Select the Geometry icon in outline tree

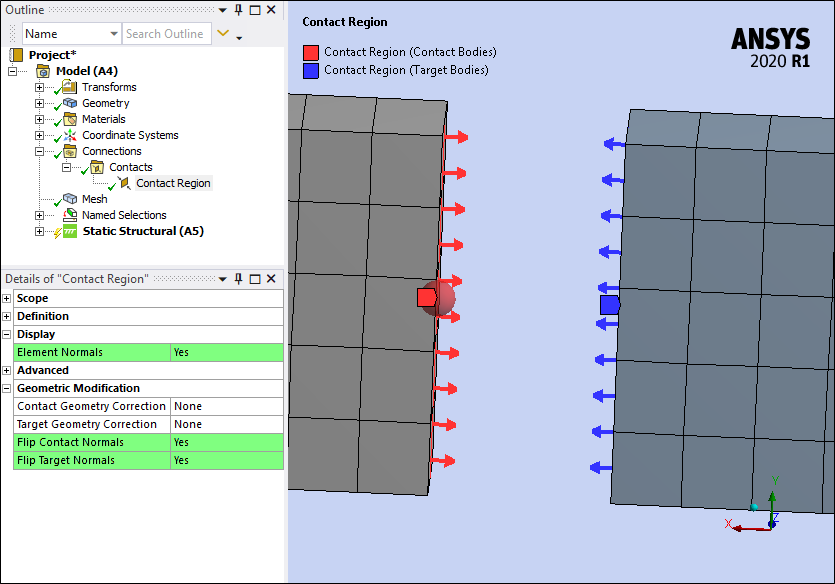pos(70,103)
